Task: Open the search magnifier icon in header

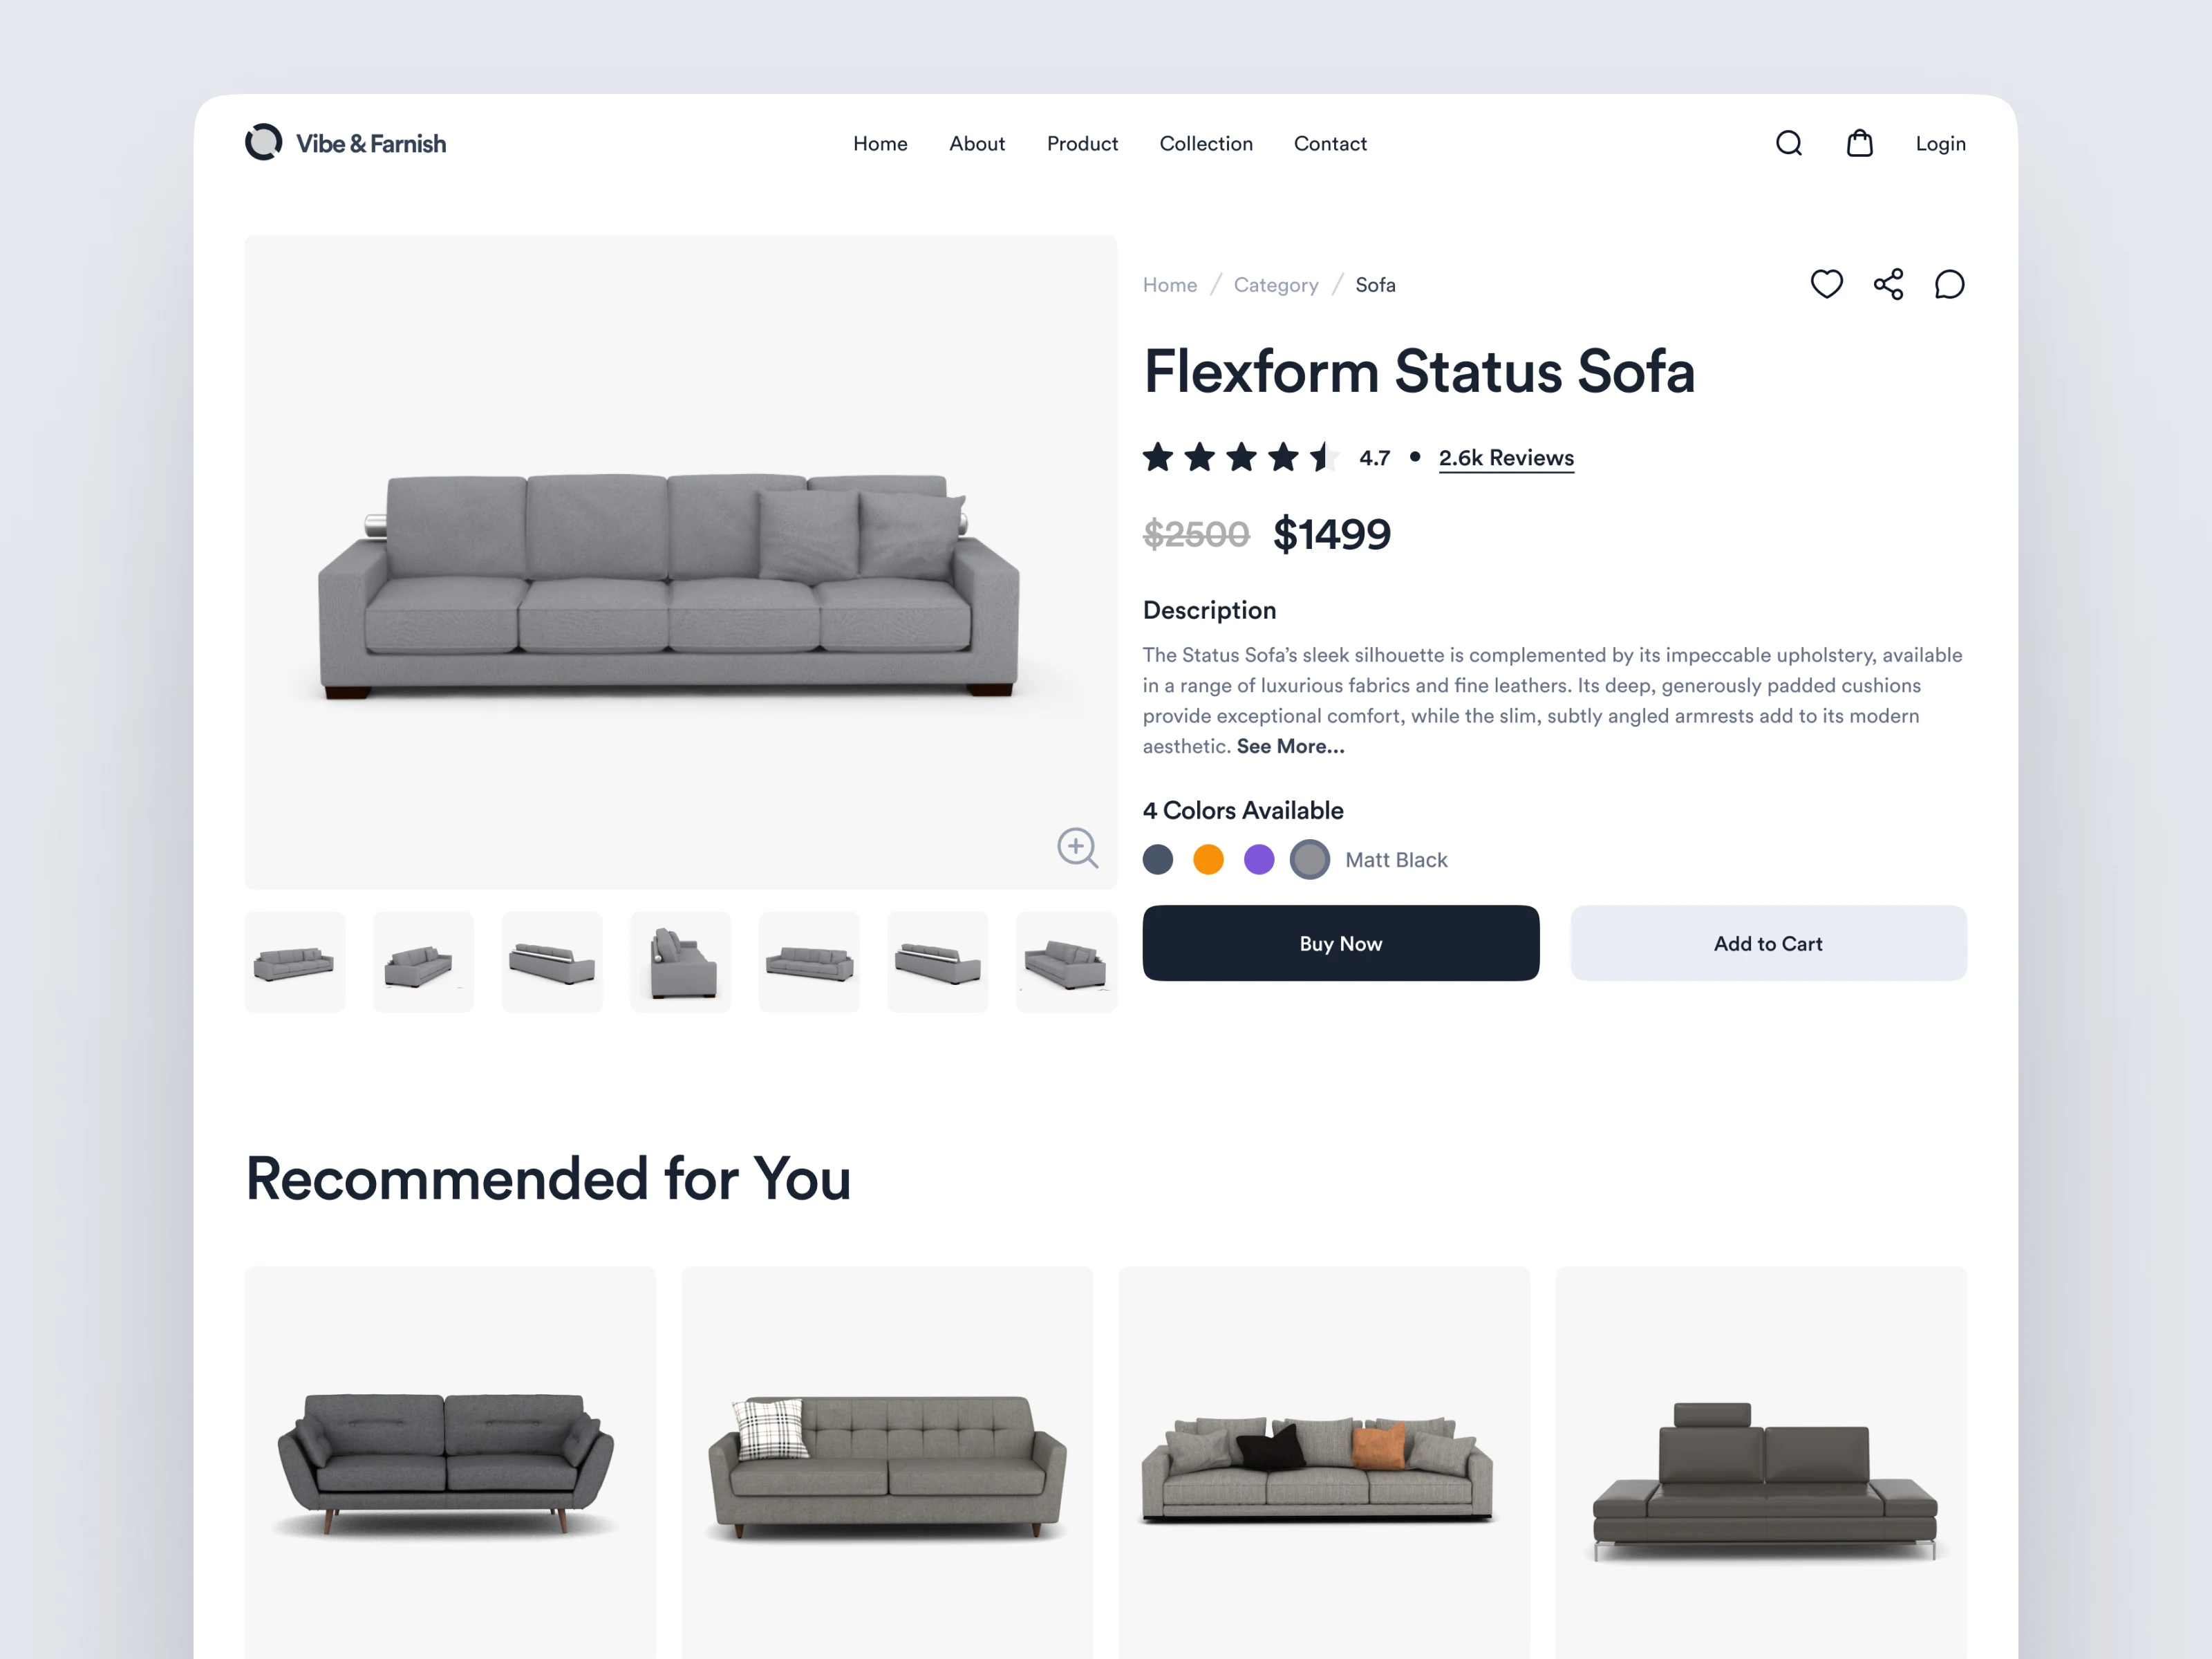Action: [x=1788, y=144]
